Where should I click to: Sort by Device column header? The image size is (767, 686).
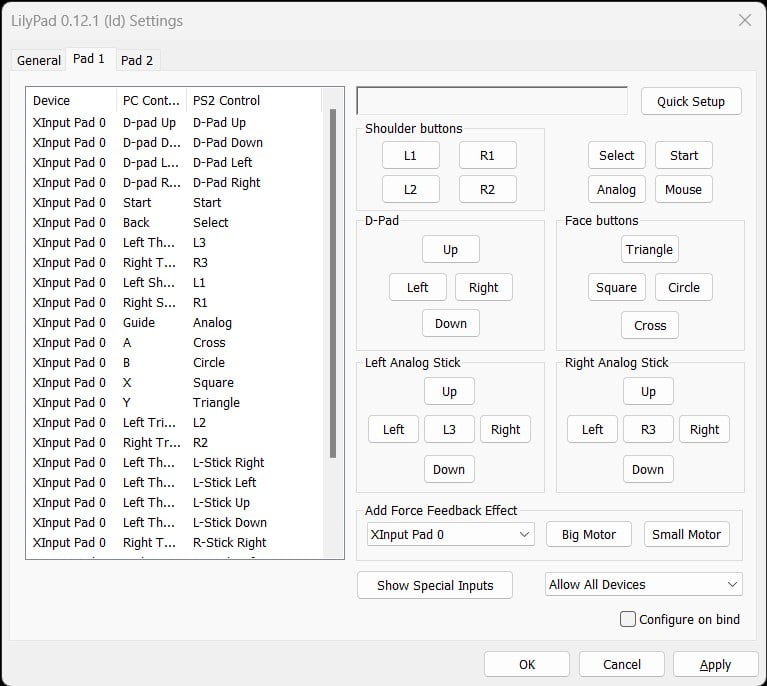71,100
